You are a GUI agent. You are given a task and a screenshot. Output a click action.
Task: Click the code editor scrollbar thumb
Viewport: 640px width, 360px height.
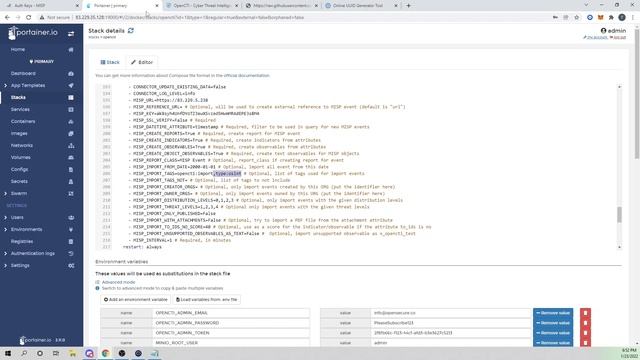[x=619, y=215]
